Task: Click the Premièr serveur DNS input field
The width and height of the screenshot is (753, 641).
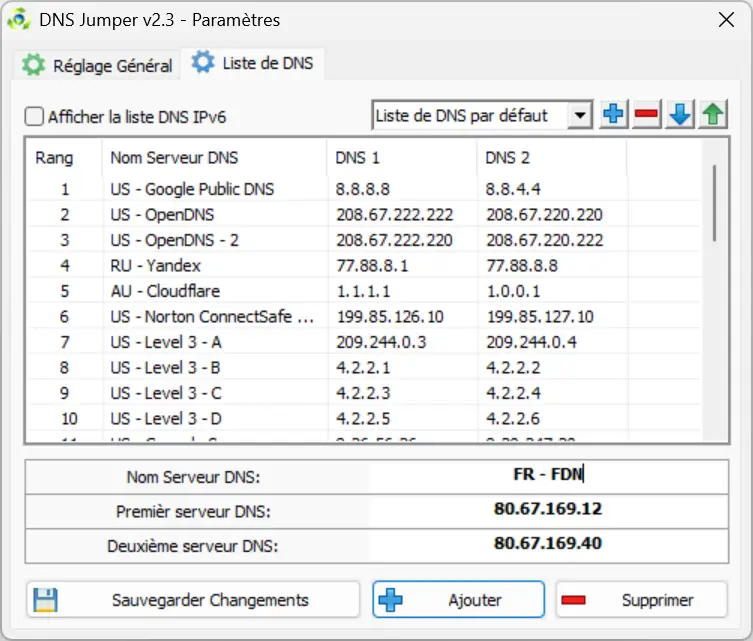Action: point(548,509)
